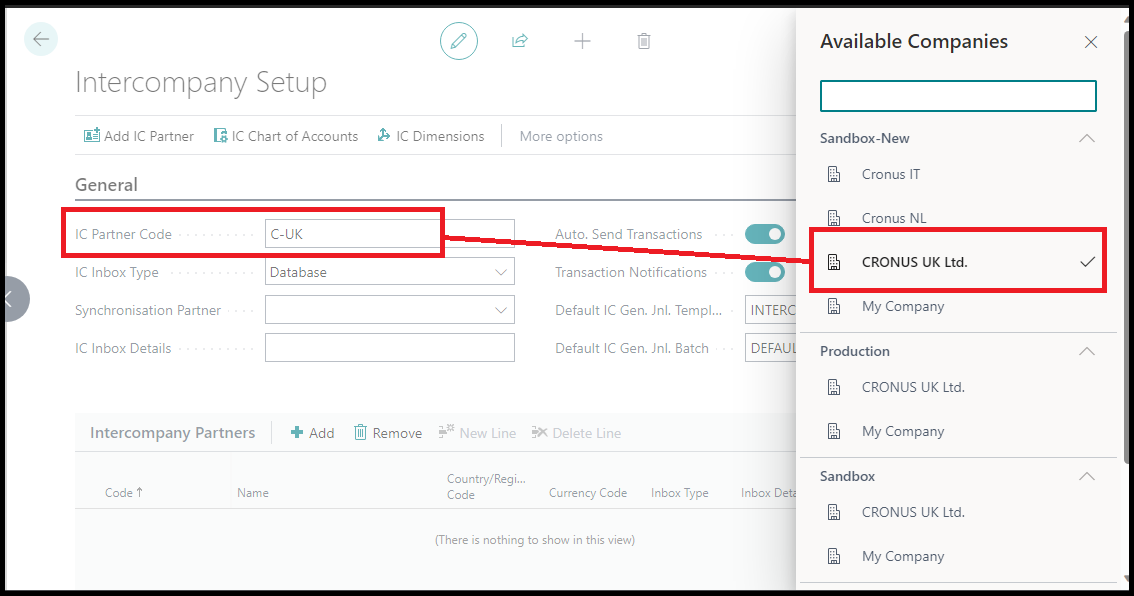Collapse the Production group

tap(1086, 351)
